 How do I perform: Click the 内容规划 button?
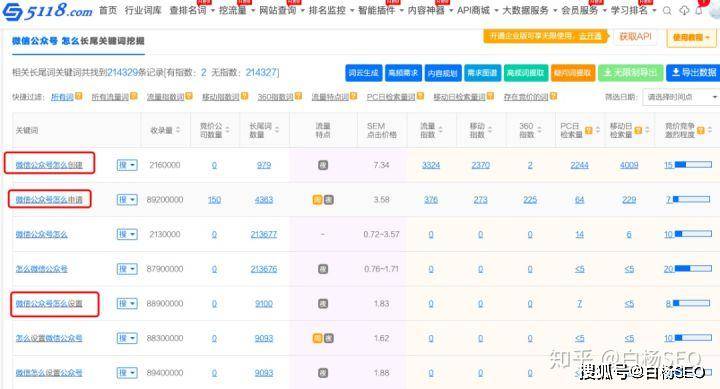pos(443,73)
